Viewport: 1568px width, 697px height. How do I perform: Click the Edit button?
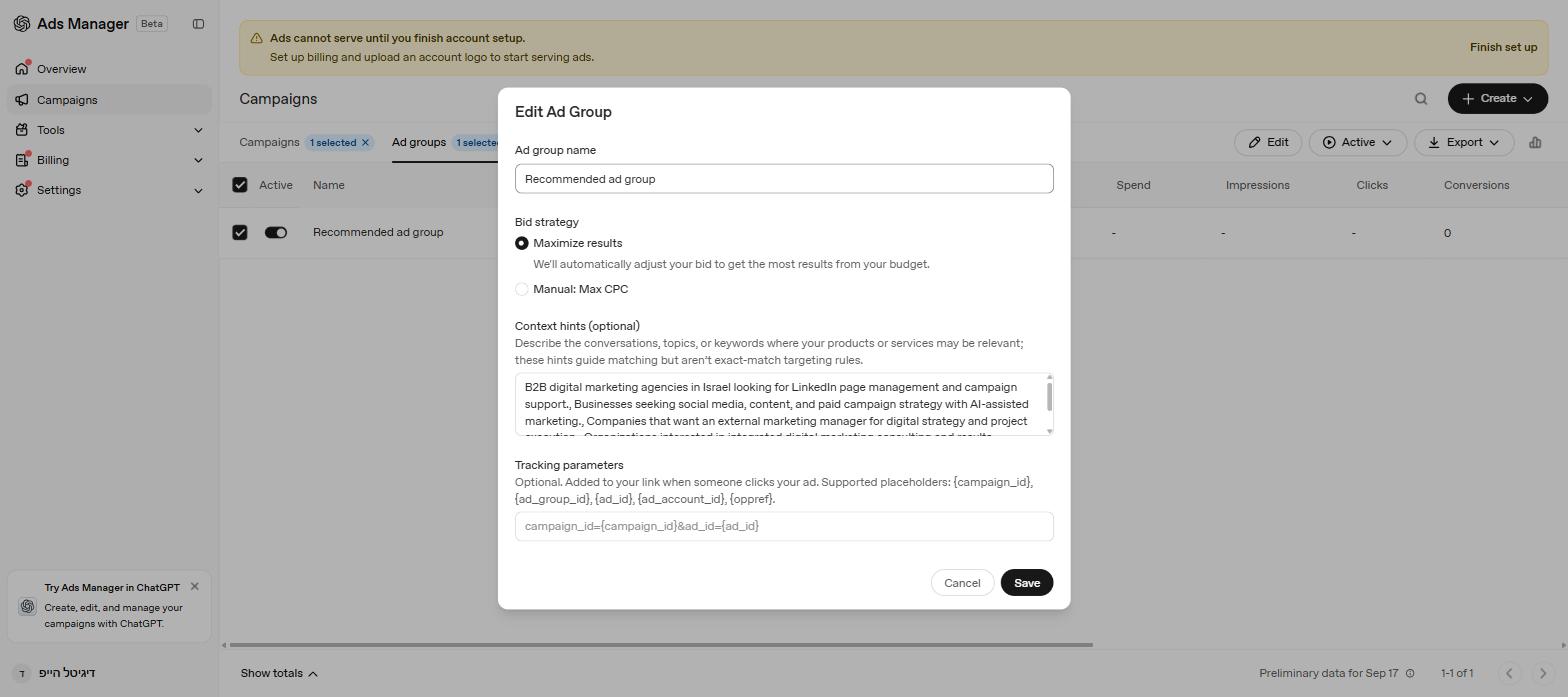pyautogui.click(x=1268, y=142)
